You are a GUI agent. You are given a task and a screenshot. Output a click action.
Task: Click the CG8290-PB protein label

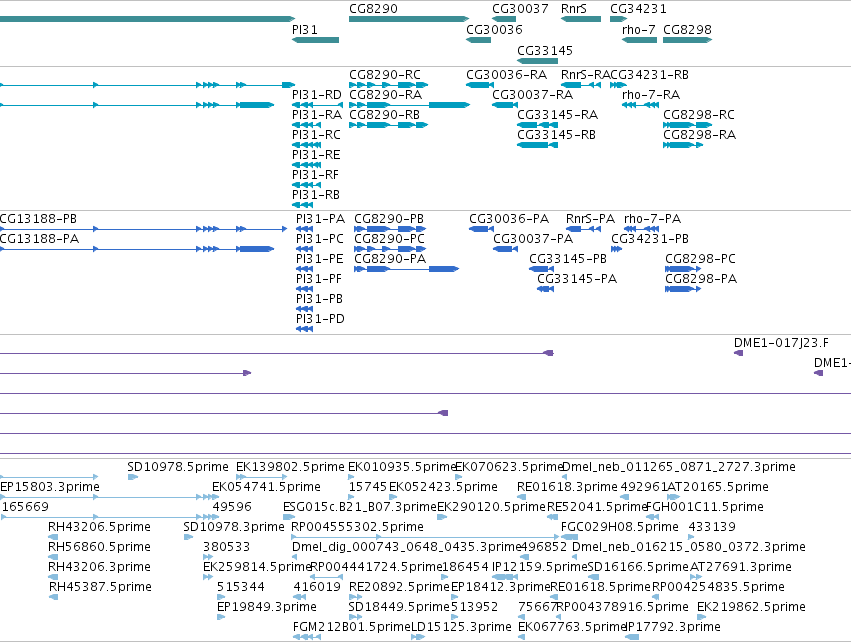[389, 219]
